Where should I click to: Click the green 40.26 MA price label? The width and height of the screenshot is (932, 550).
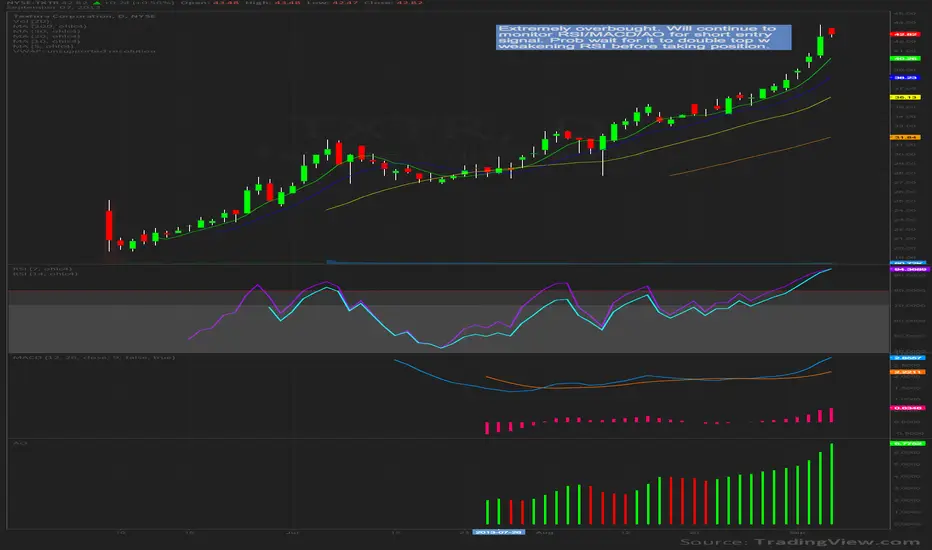(x=905, y=58)
